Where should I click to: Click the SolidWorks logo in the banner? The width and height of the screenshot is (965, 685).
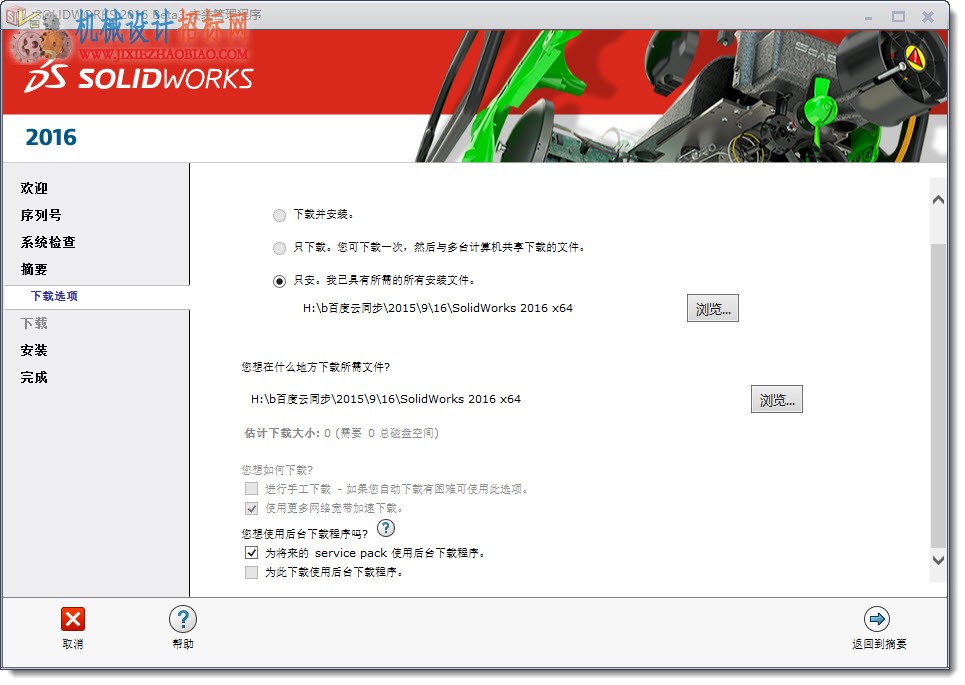pos(139,79)
